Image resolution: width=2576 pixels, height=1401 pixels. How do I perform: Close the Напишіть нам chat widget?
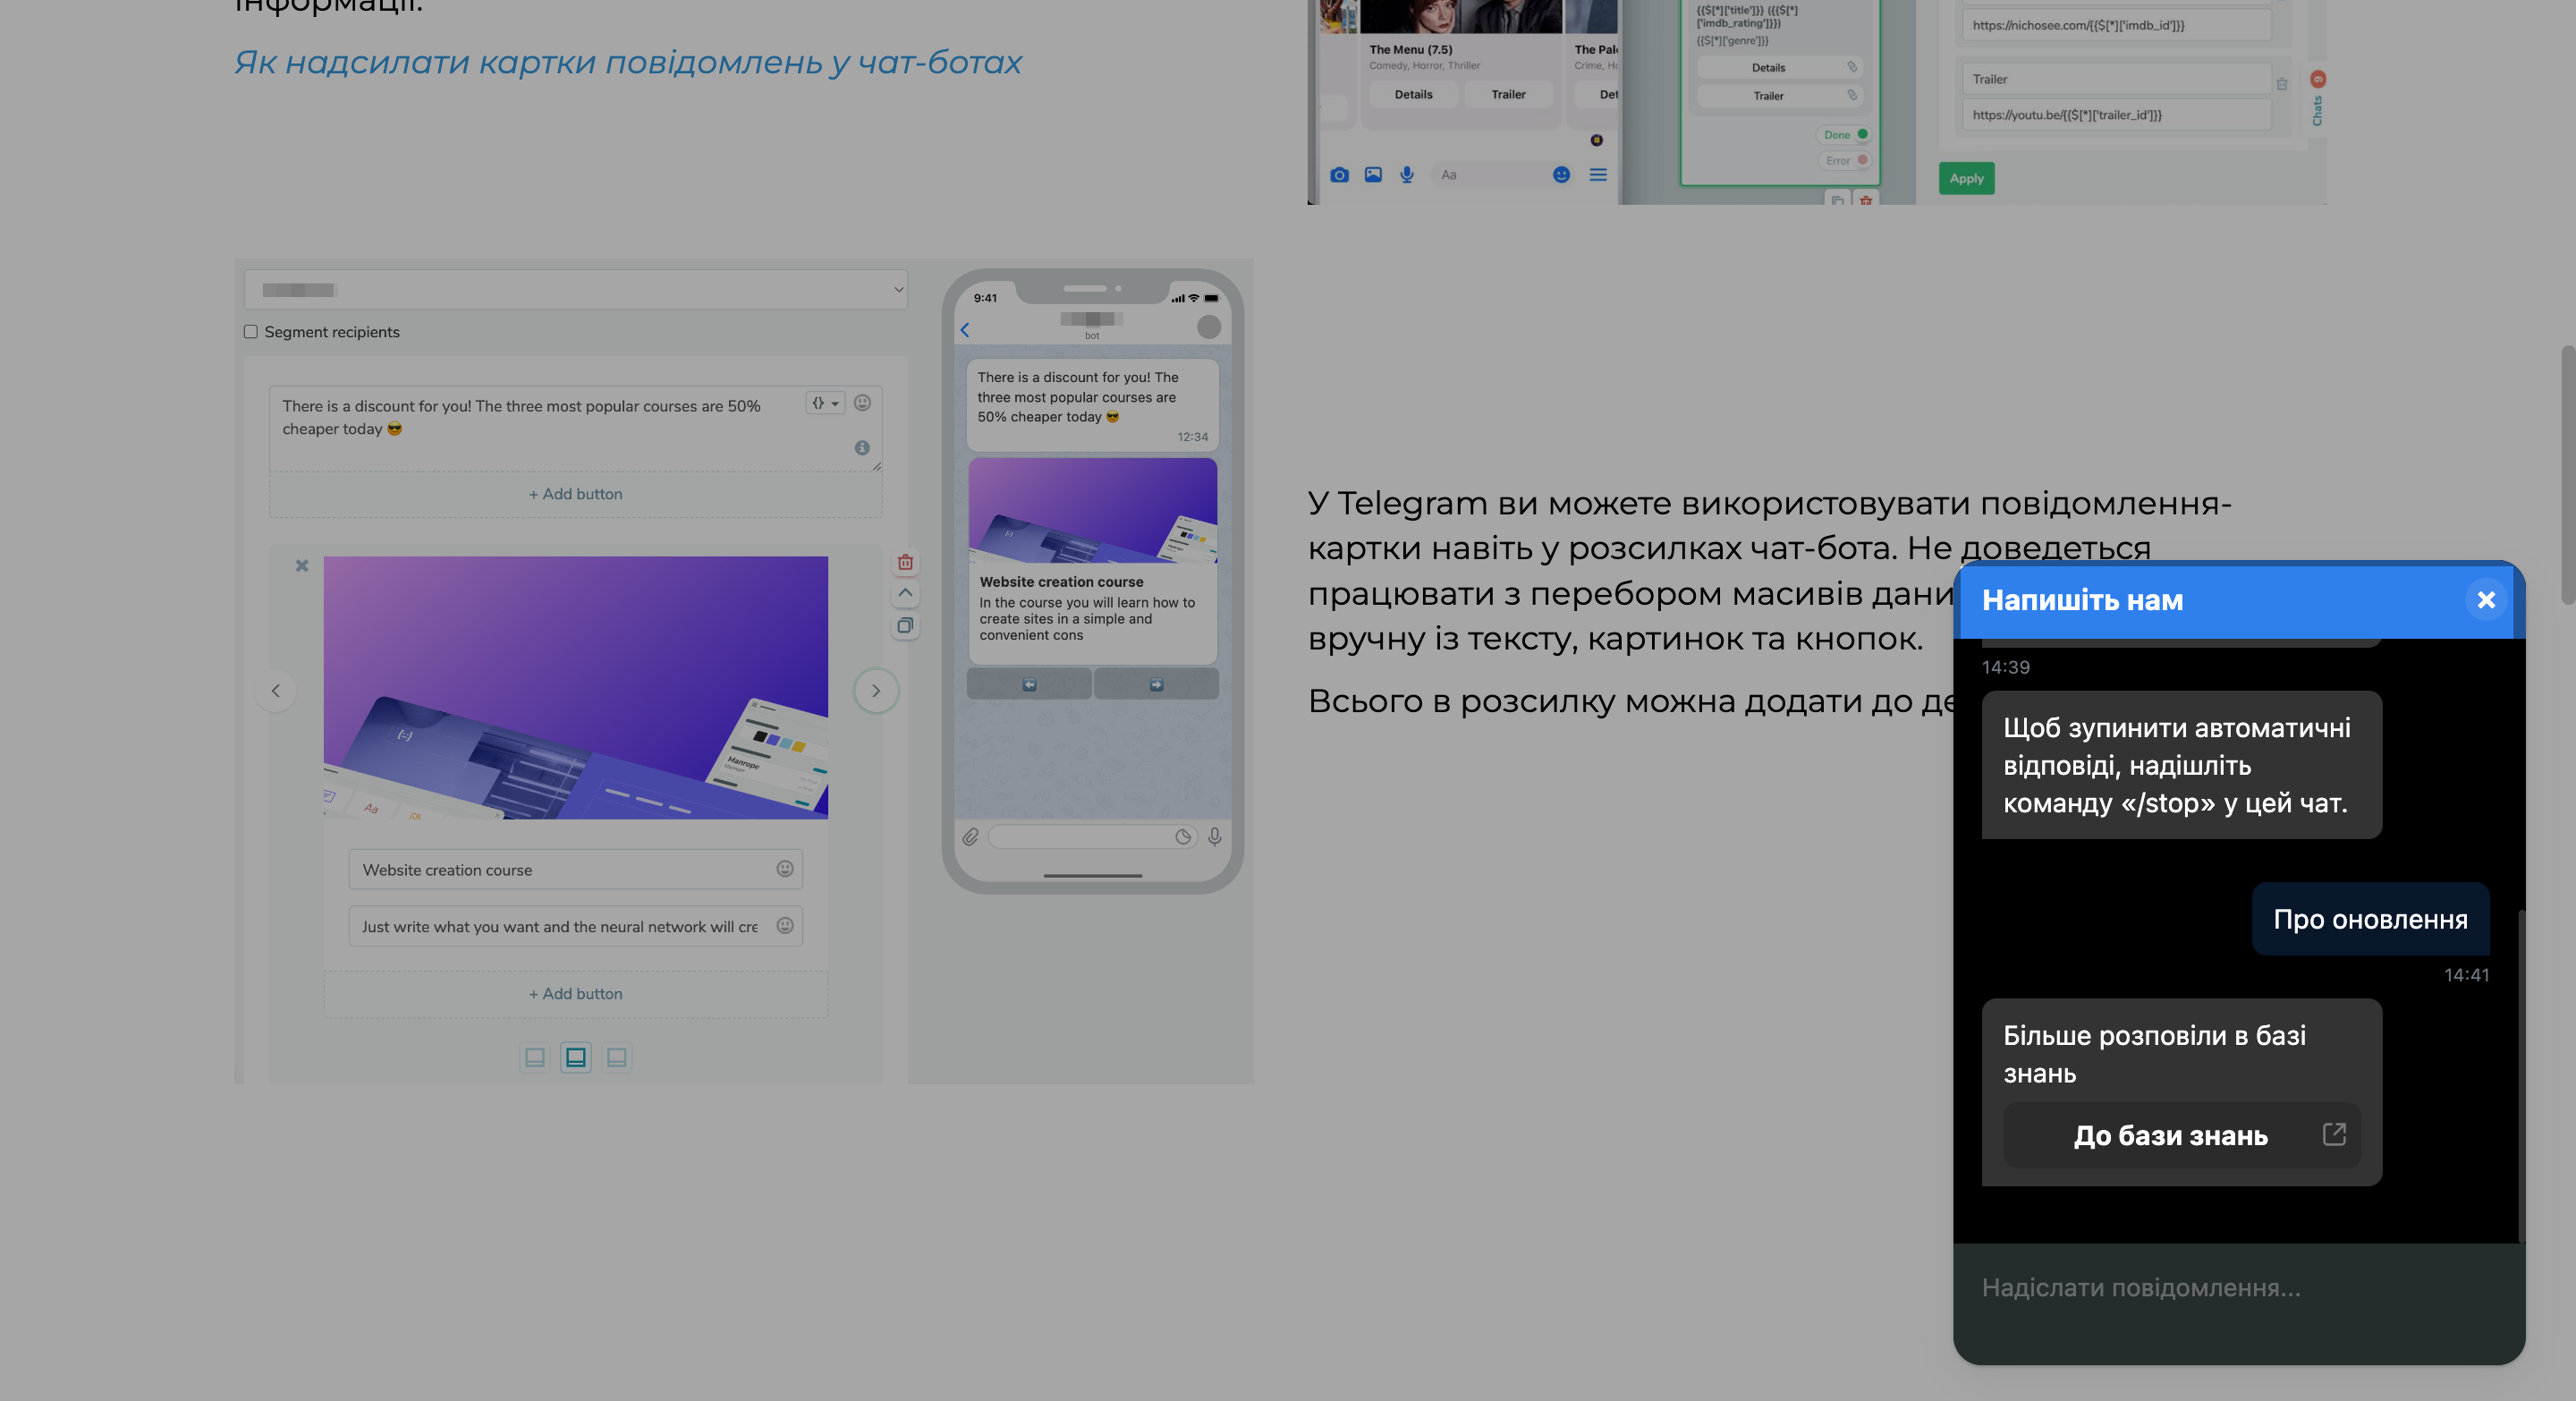coord(2485,600)
